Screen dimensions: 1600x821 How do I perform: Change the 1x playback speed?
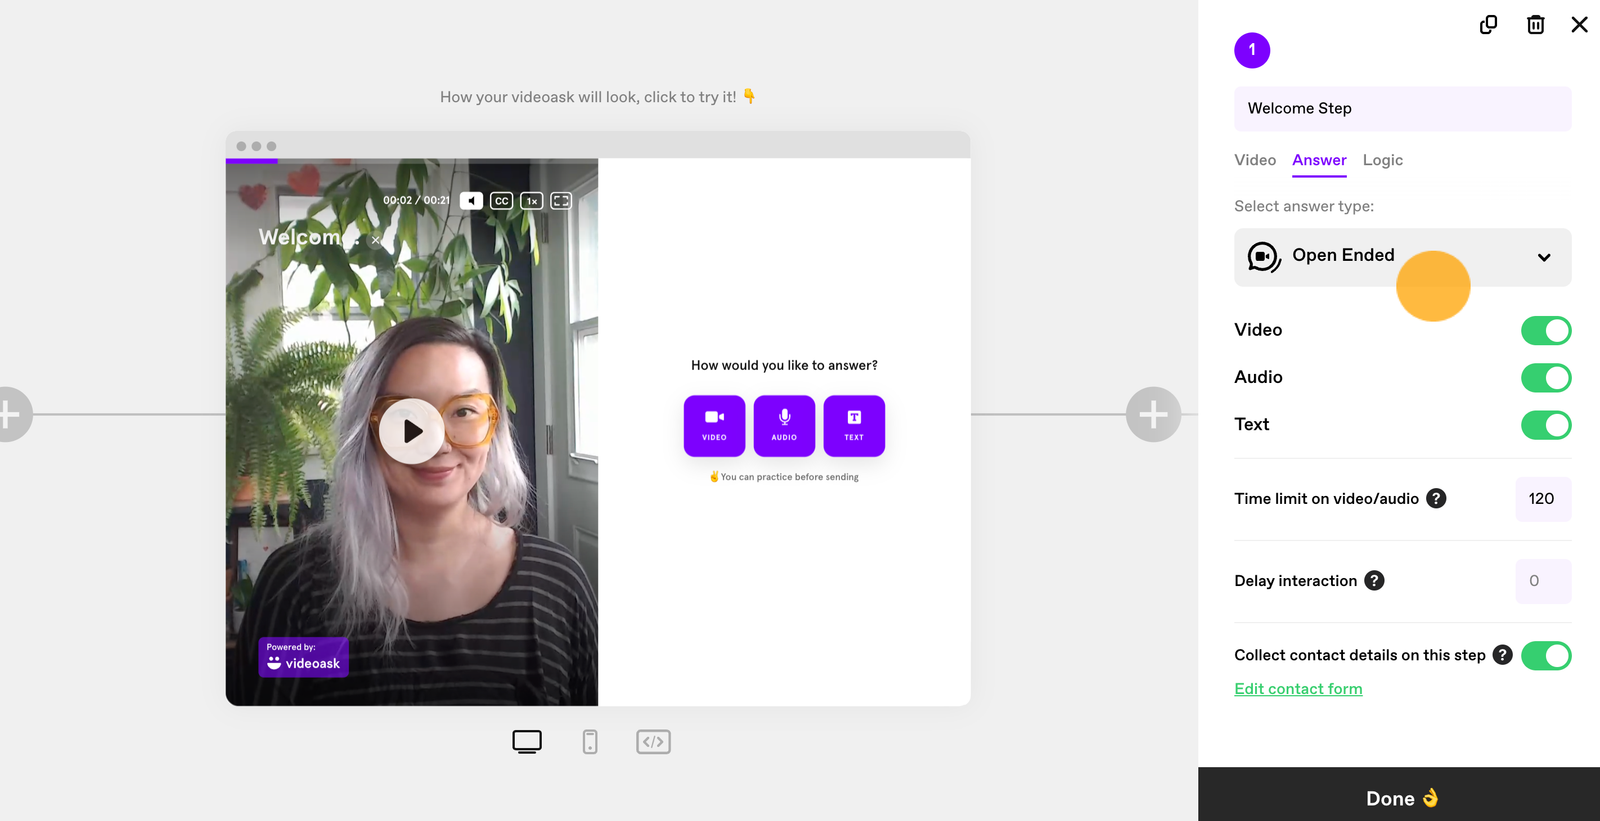531,200
